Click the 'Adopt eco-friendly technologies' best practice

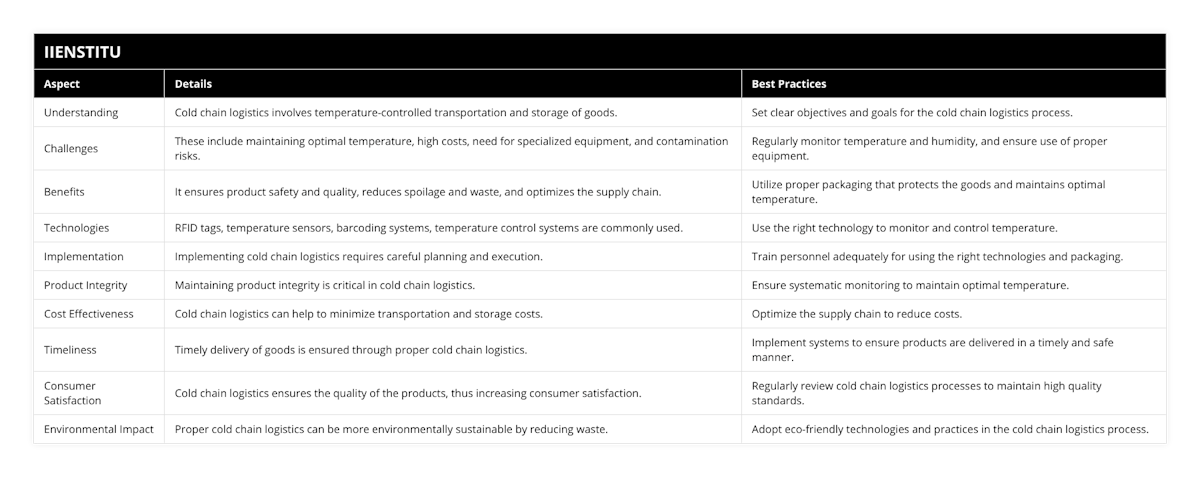(950, 429)
